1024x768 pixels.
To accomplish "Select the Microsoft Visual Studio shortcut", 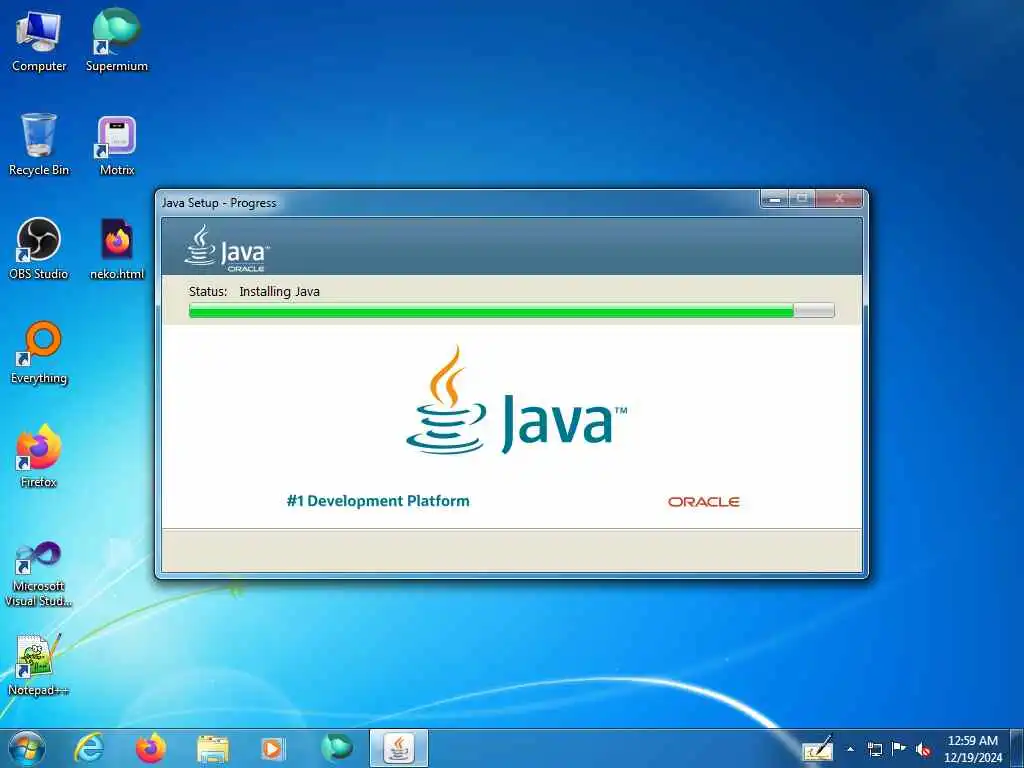I will [x=39, y=573].
